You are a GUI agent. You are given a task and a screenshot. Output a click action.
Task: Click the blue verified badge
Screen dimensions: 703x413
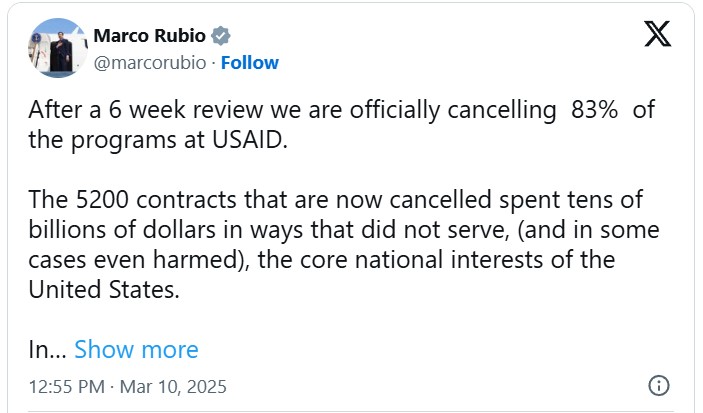(222, 36)
